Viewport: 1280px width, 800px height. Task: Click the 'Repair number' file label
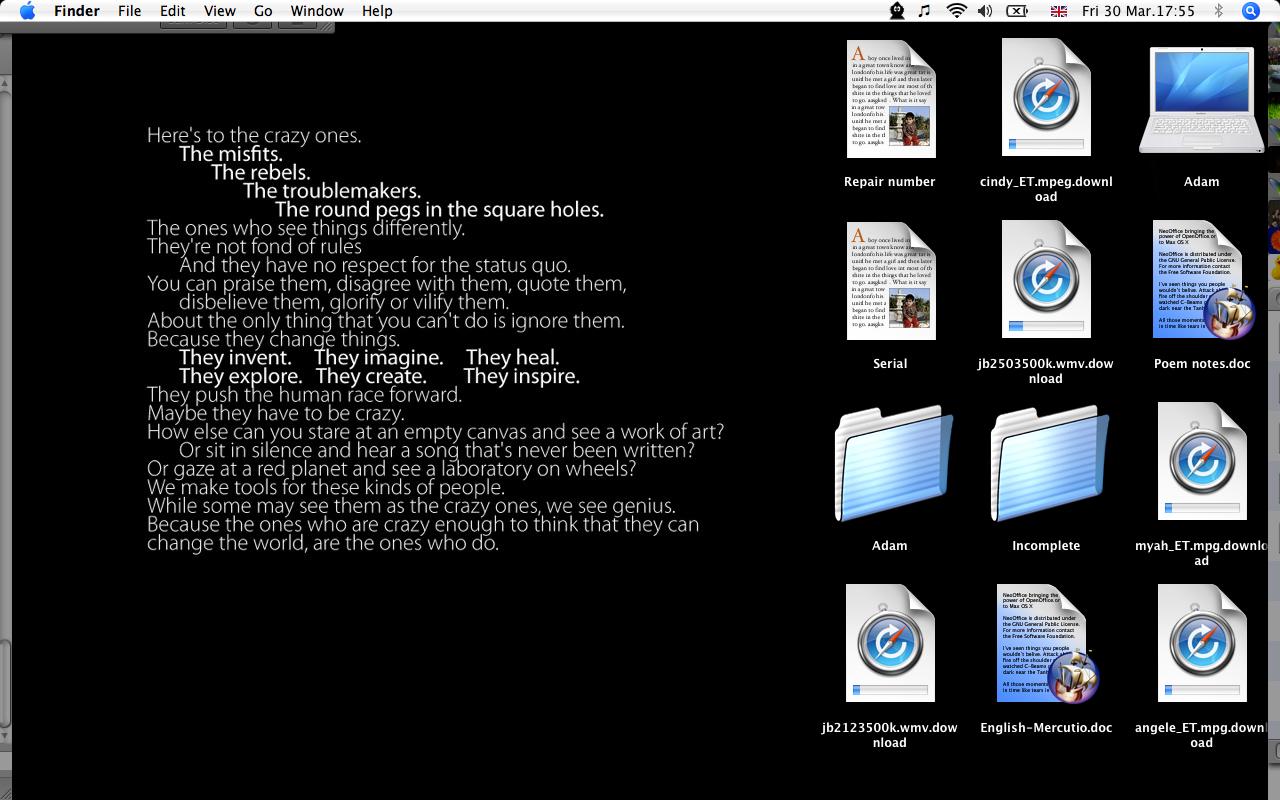(x=890, y=182)
